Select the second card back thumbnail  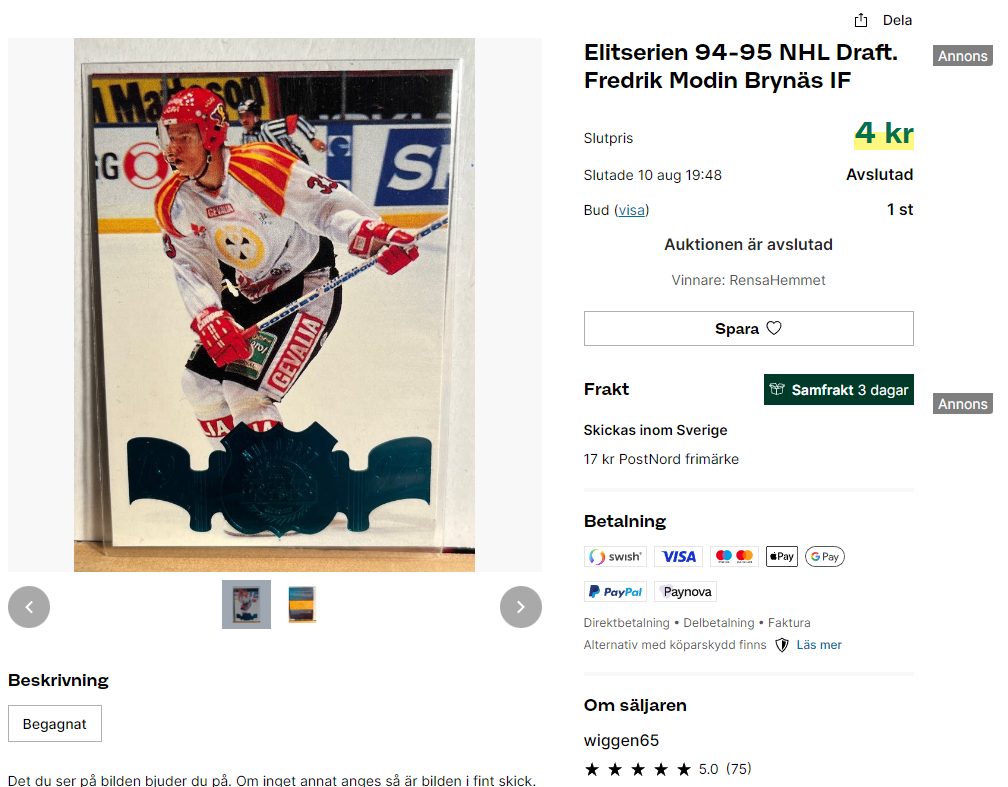point(302,604)
